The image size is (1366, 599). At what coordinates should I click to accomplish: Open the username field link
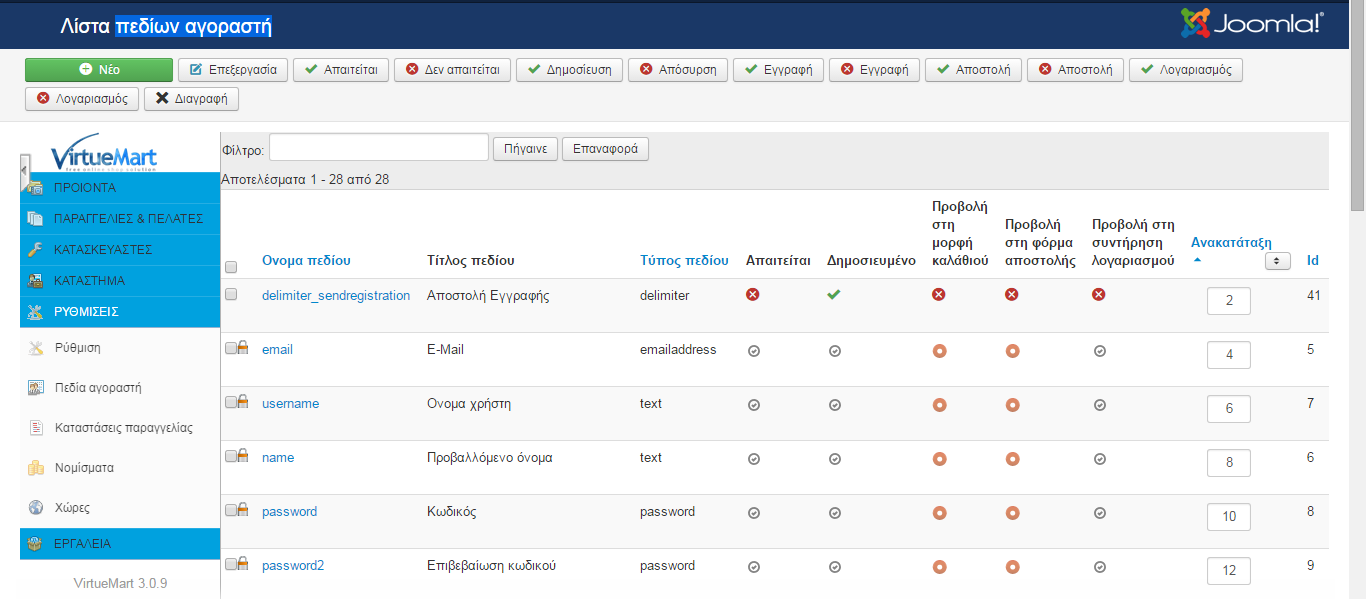point(290,404)
